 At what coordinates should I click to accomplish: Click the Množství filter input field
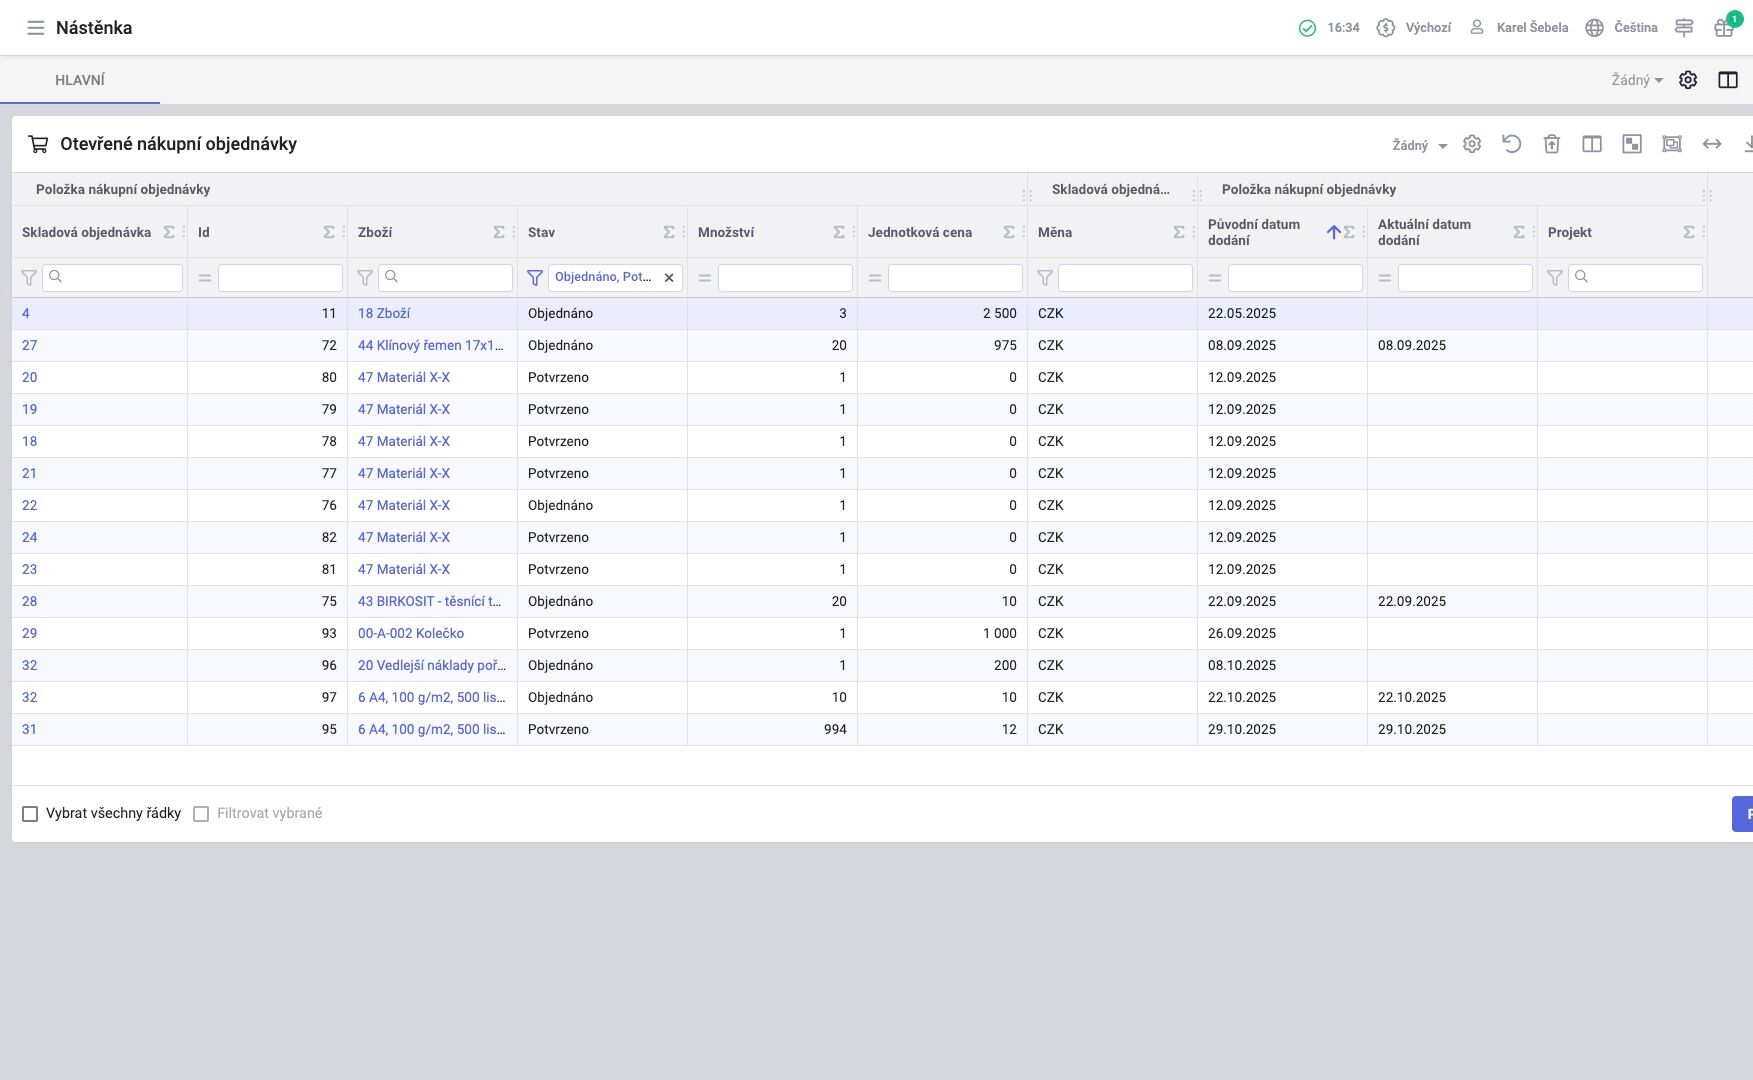pos(785,278)
